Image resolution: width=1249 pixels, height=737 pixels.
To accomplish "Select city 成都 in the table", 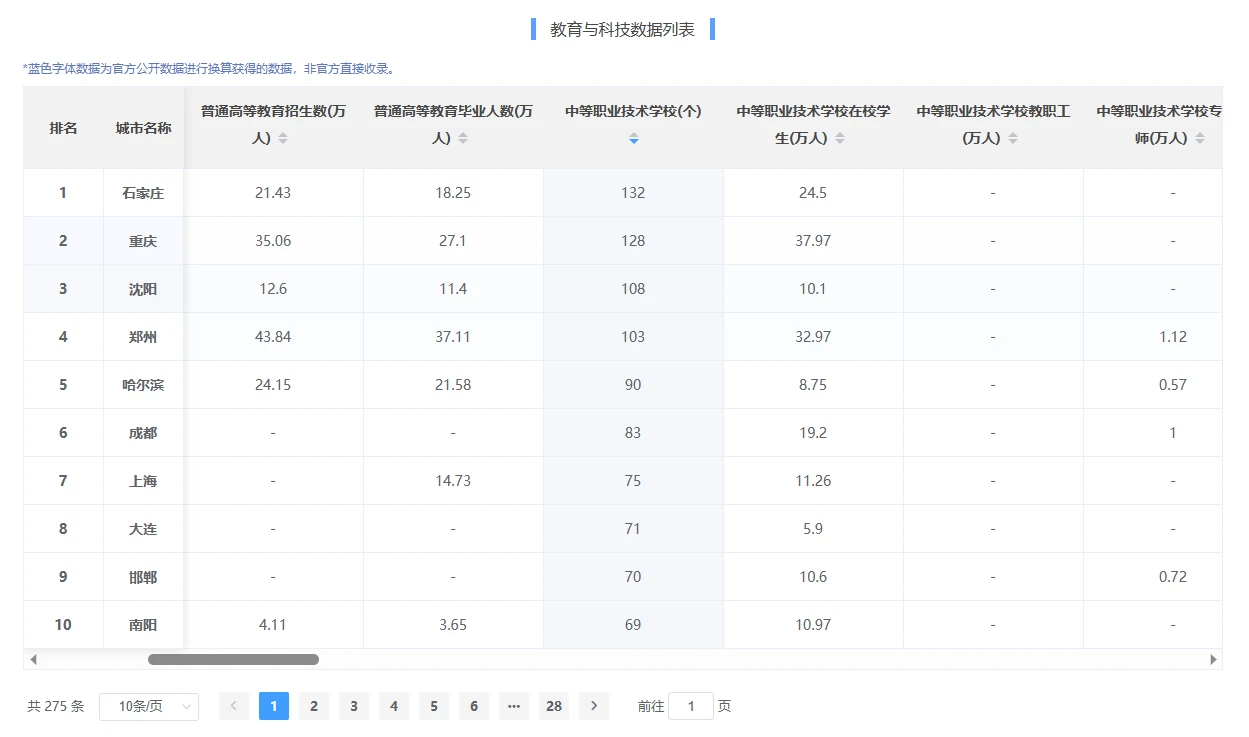I will pyautogui.click(x=143, y=433).
